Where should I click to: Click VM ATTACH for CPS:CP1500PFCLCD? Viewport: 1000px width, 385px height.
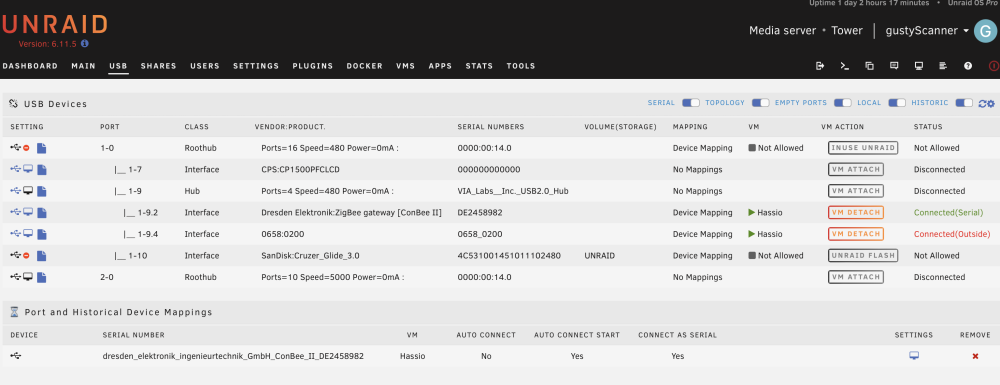pos(855,170)
